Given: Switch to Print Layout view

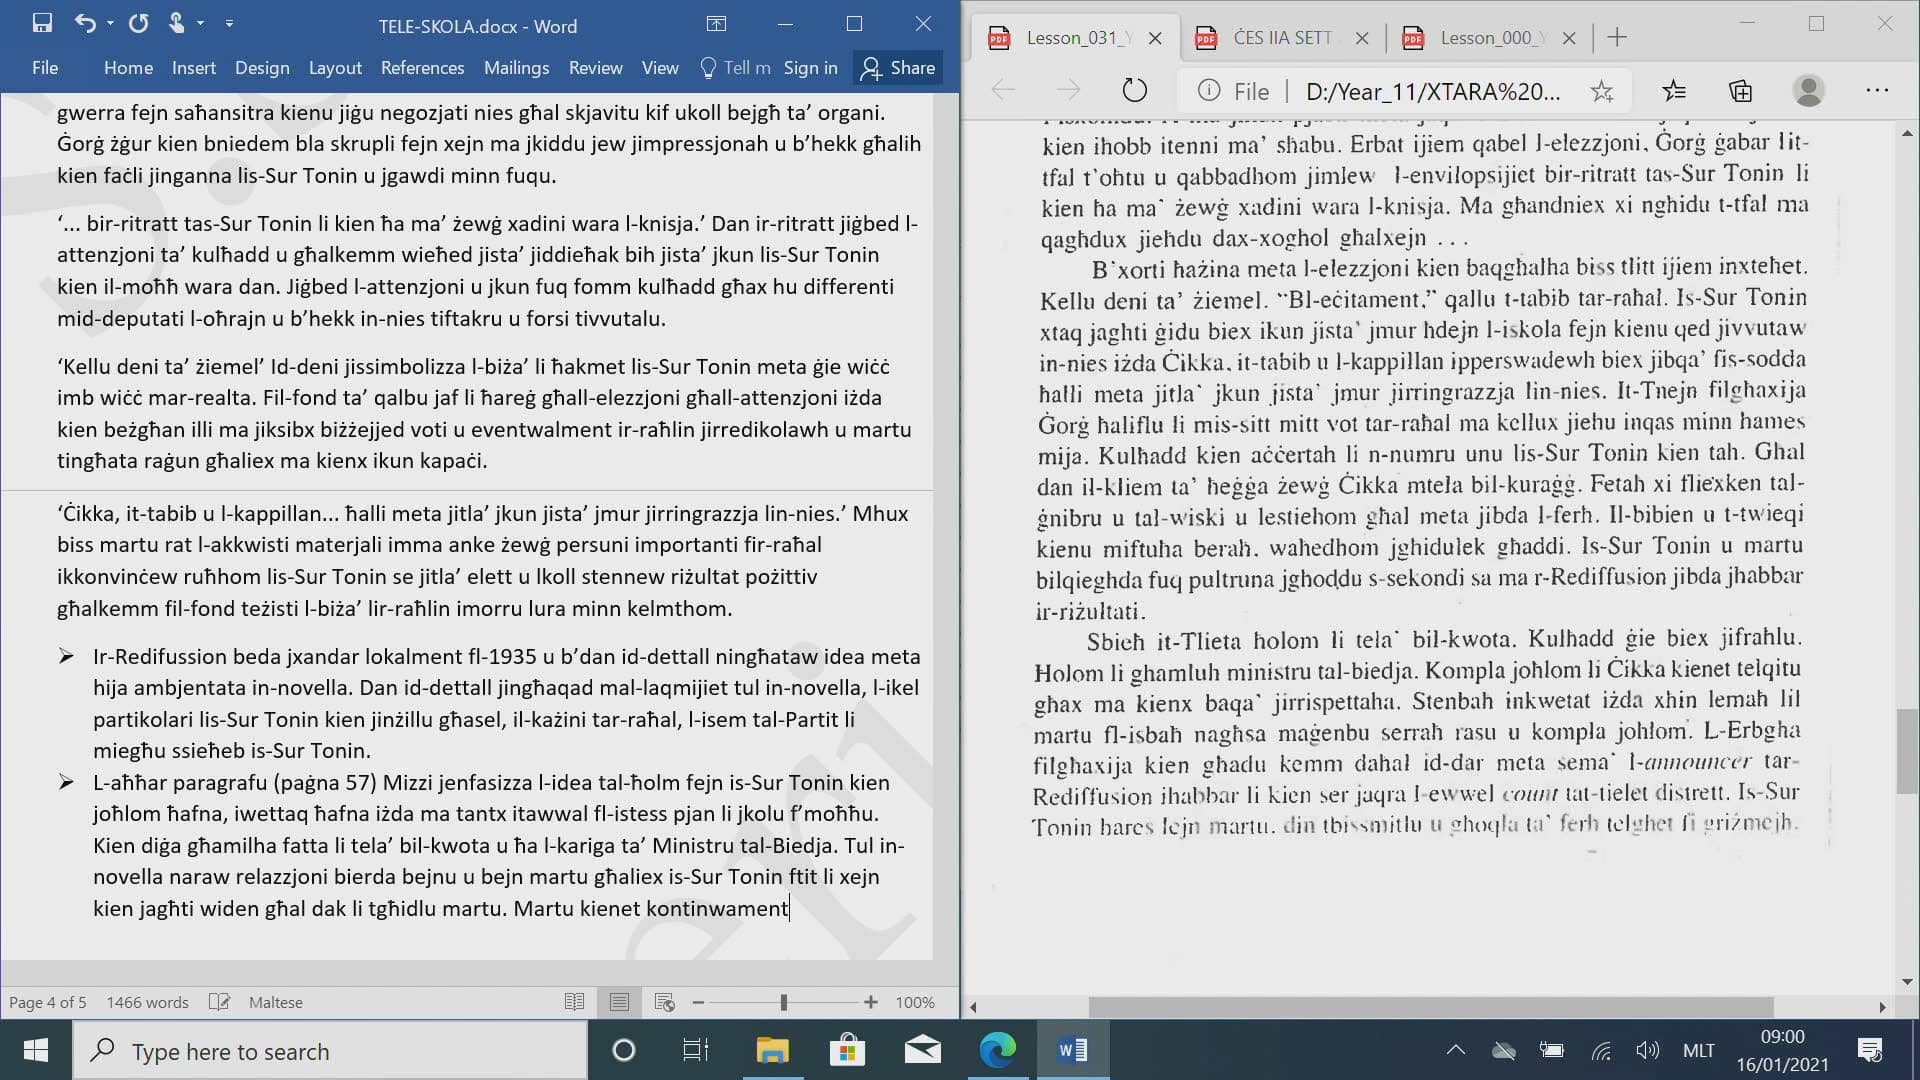Looking at the screenshot, I should (619, 1002).
